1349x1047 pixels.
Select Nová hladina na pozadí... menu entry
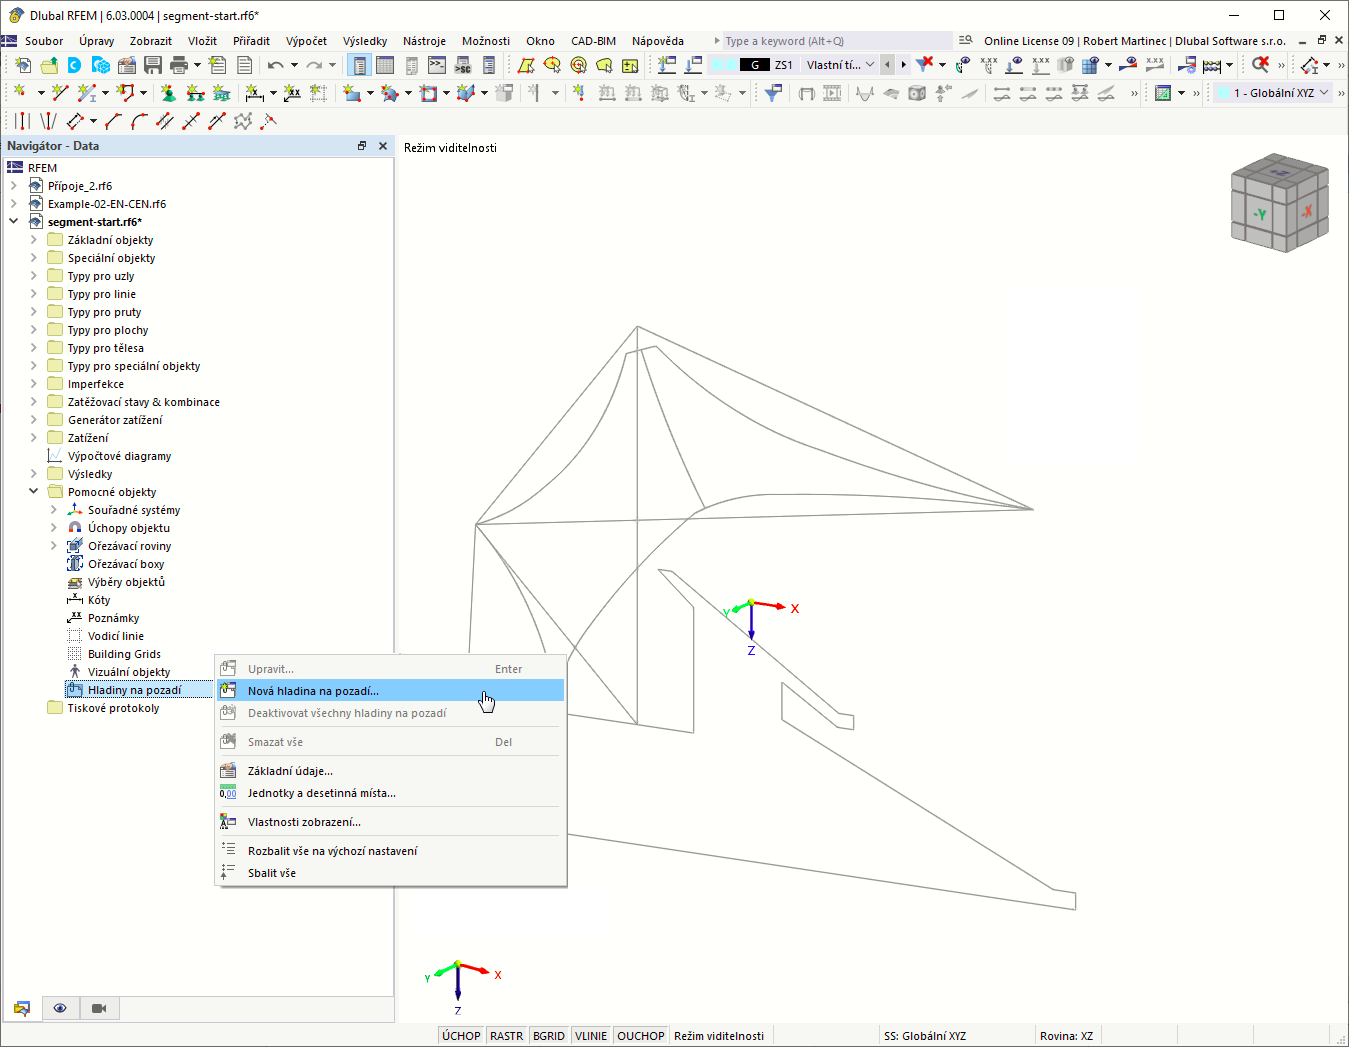click(391, 690)
